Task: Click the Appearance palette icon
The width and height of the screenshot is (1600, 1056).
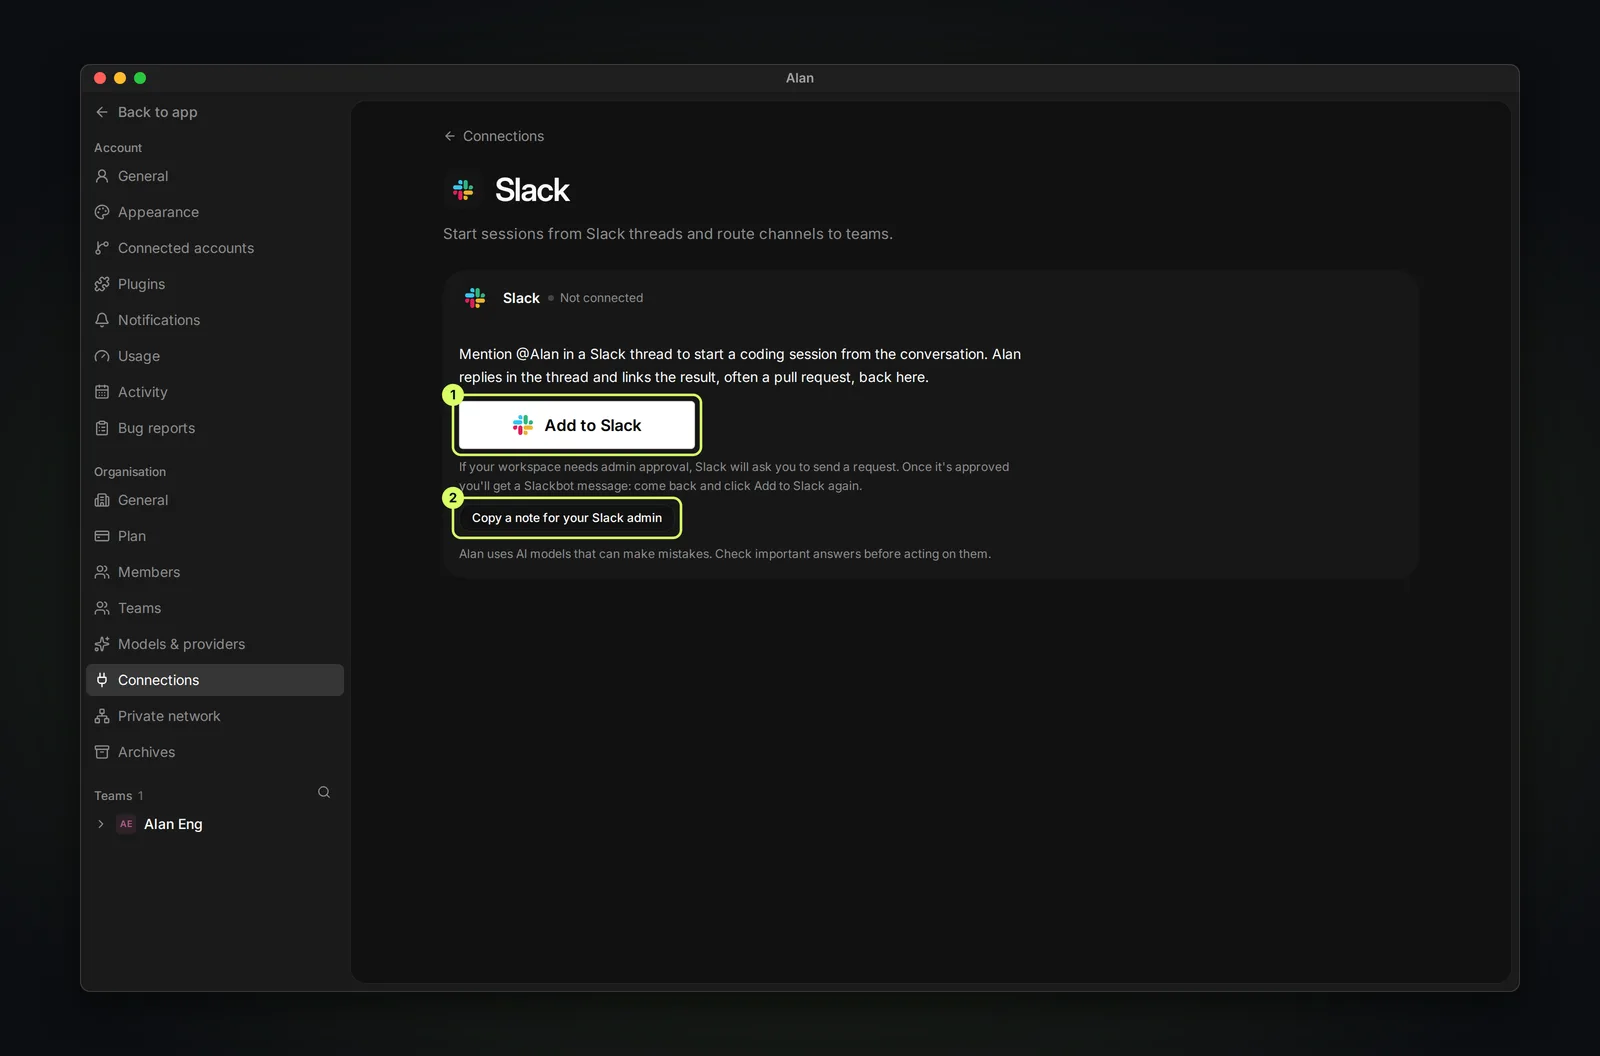Action: 102,212
